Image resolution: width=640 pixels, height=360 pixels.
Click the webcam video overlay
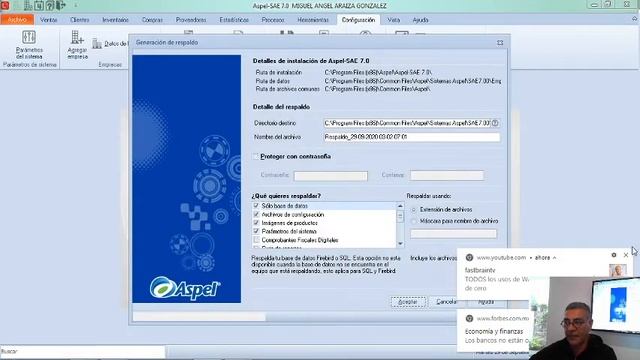point(584,318)
